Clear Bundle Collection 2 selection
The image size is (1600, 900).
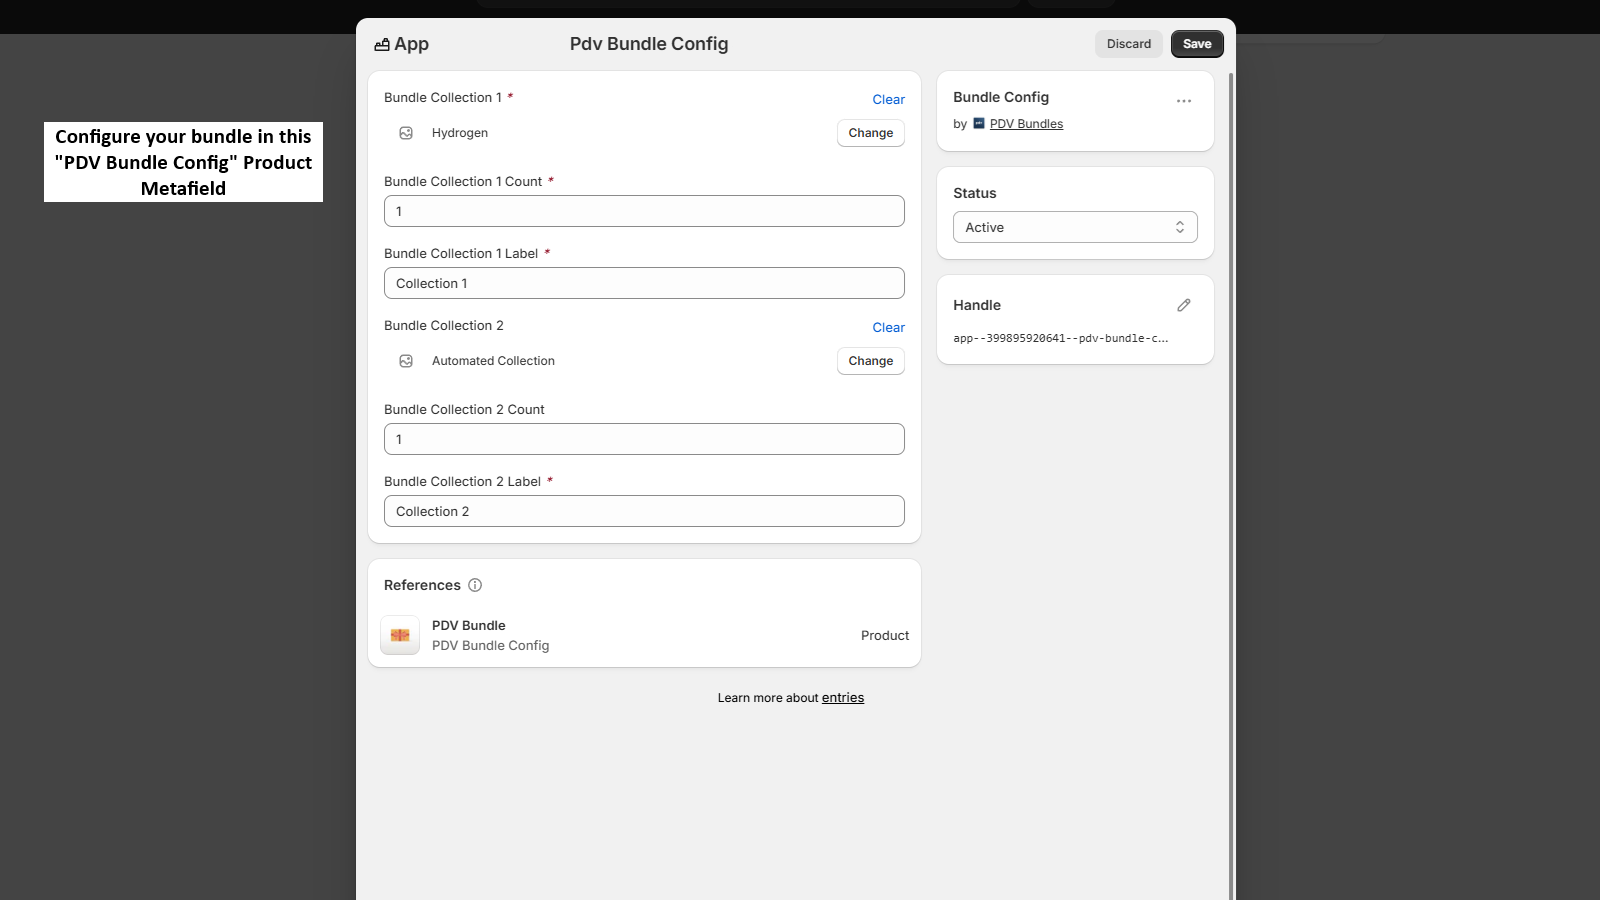(888, 327)
